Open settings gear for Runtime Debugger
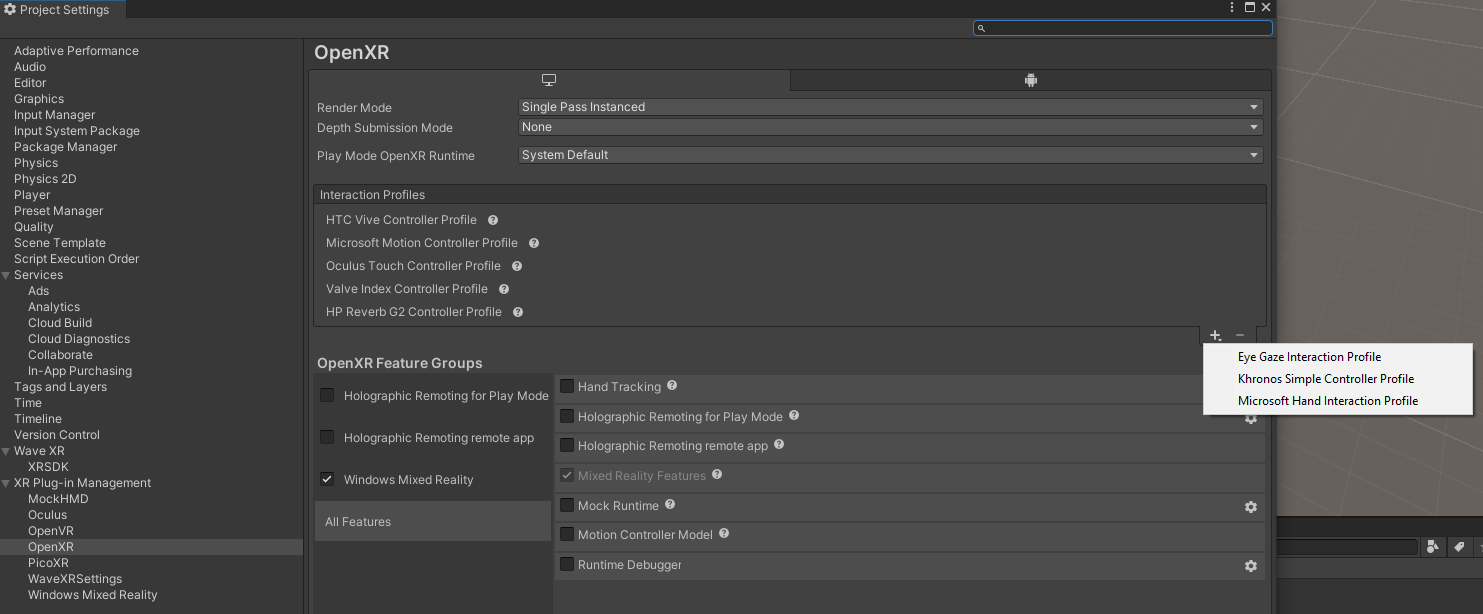Image resolution: width=1483 pixels, height=614 pixels. 1250,566
